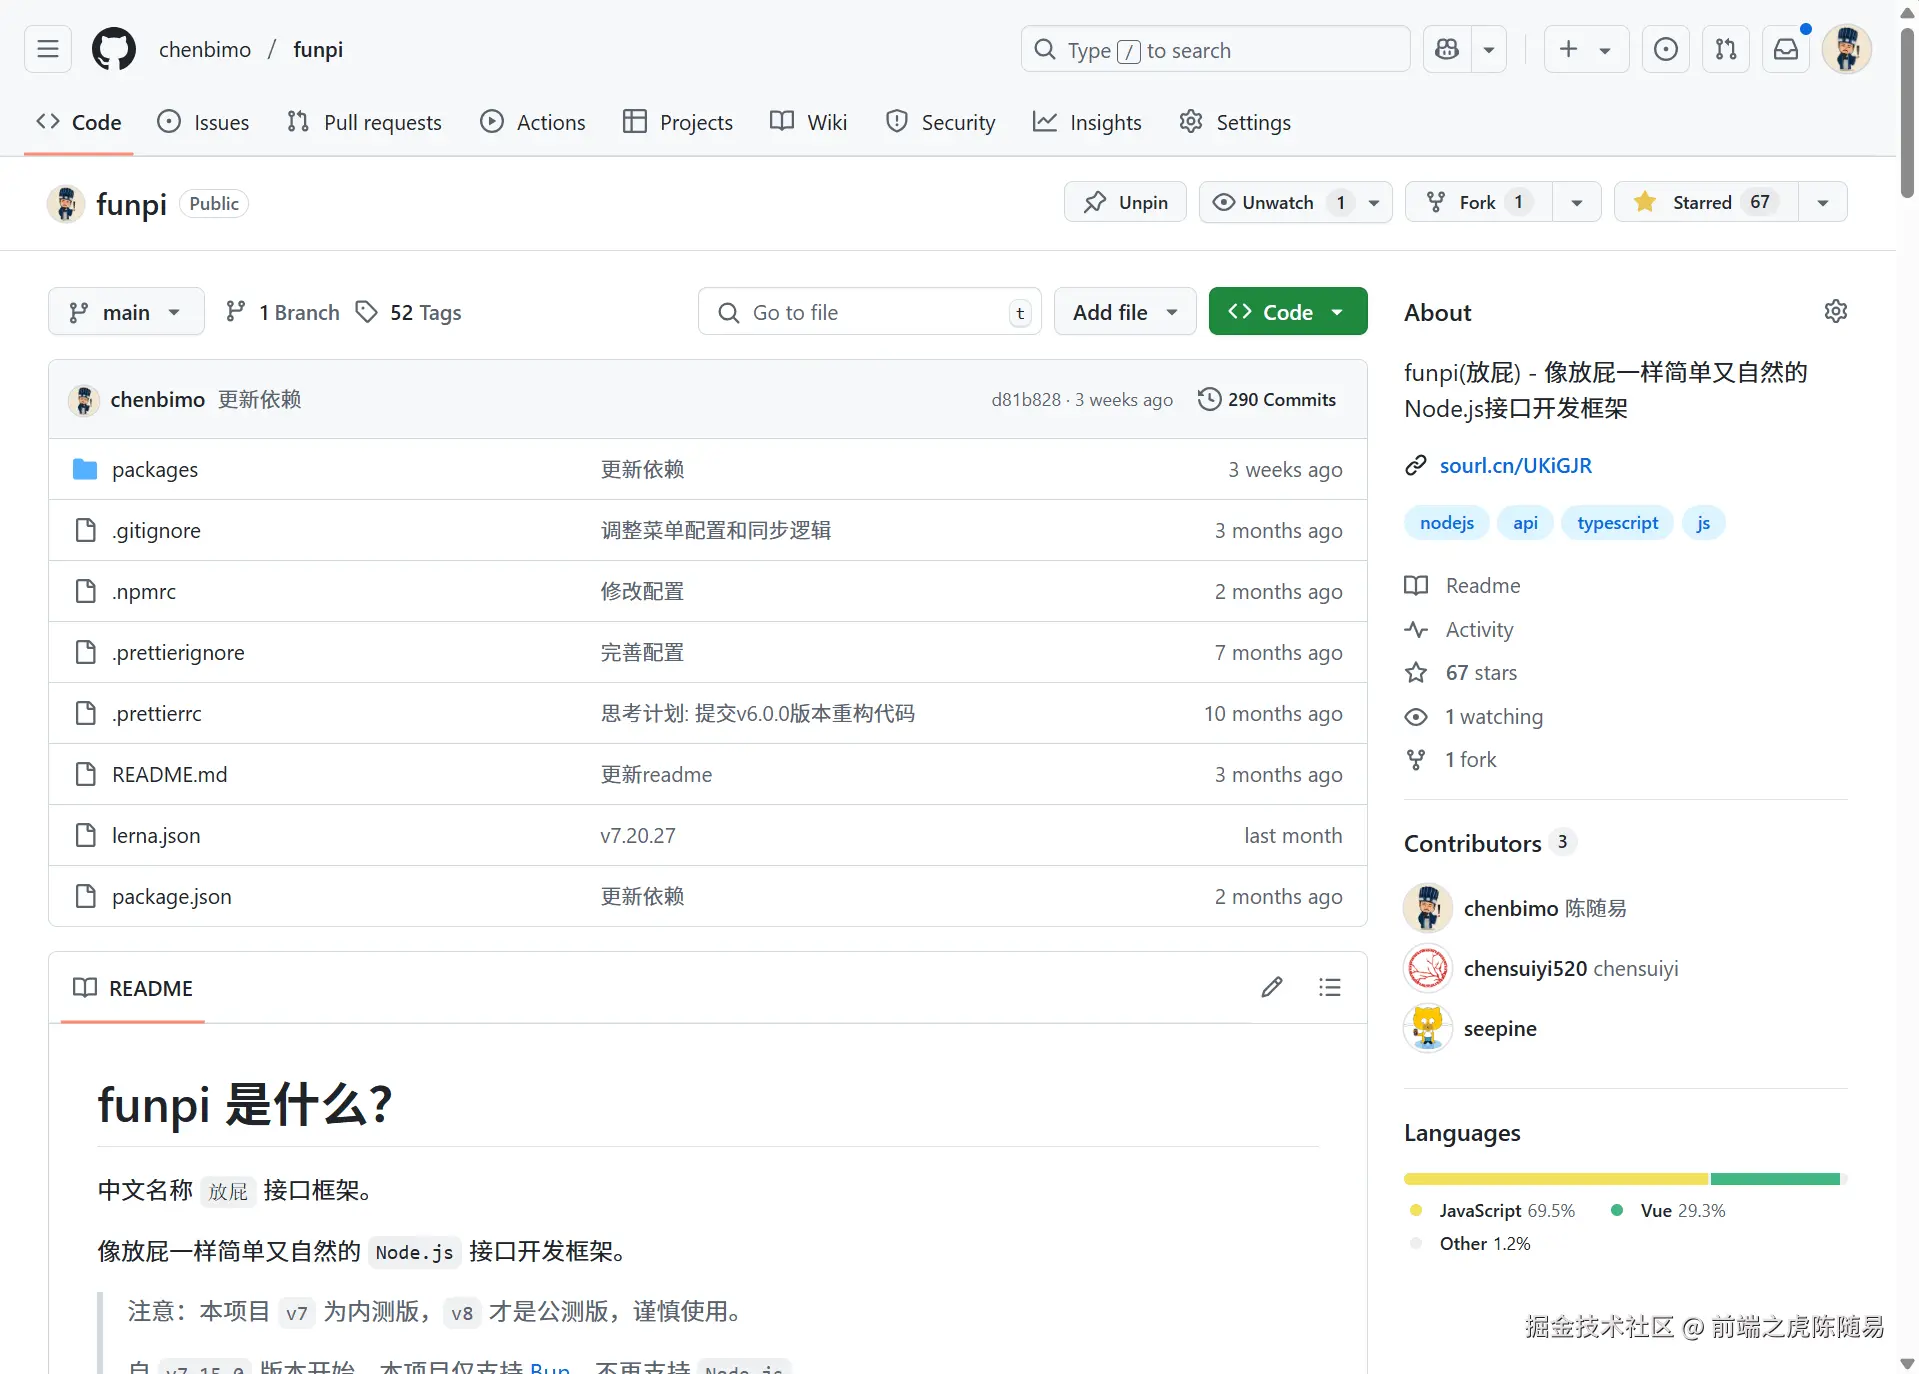1919x1374 pixels.
Task: Open sourl.cn/UKiGJR website link
Action: click(1515, 465)
